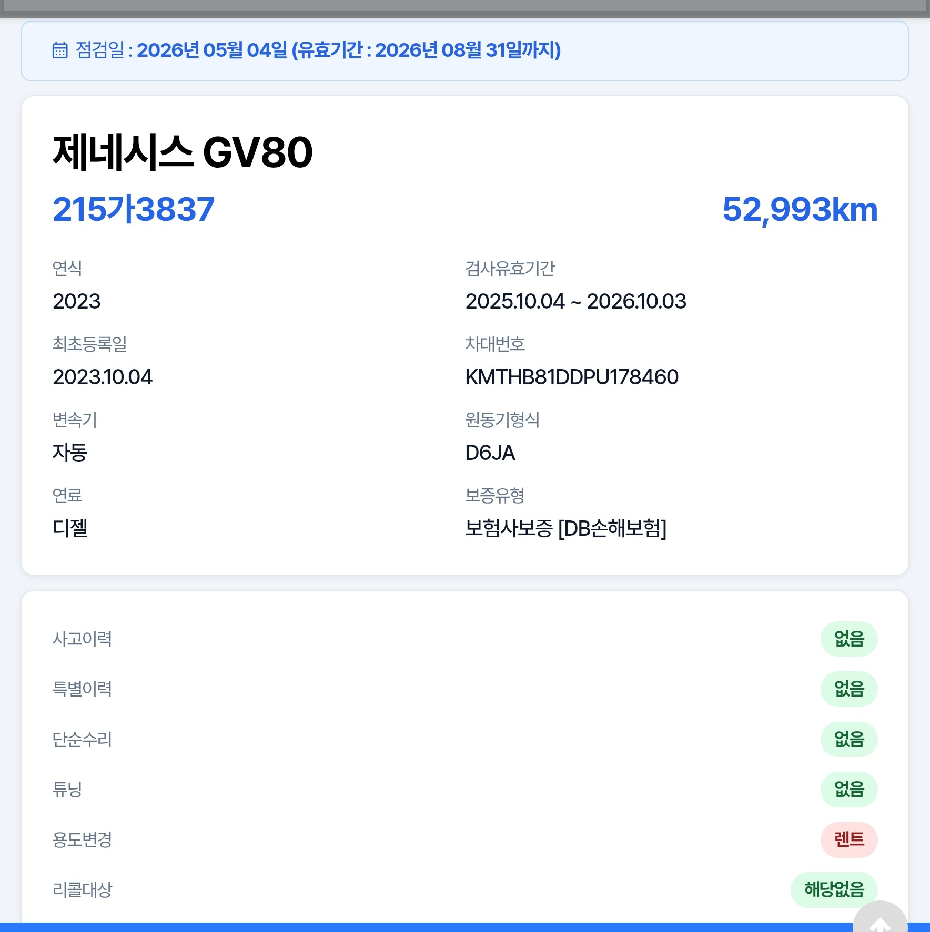Click the 최초등록일 value 2023.10.04

point(103,377)
